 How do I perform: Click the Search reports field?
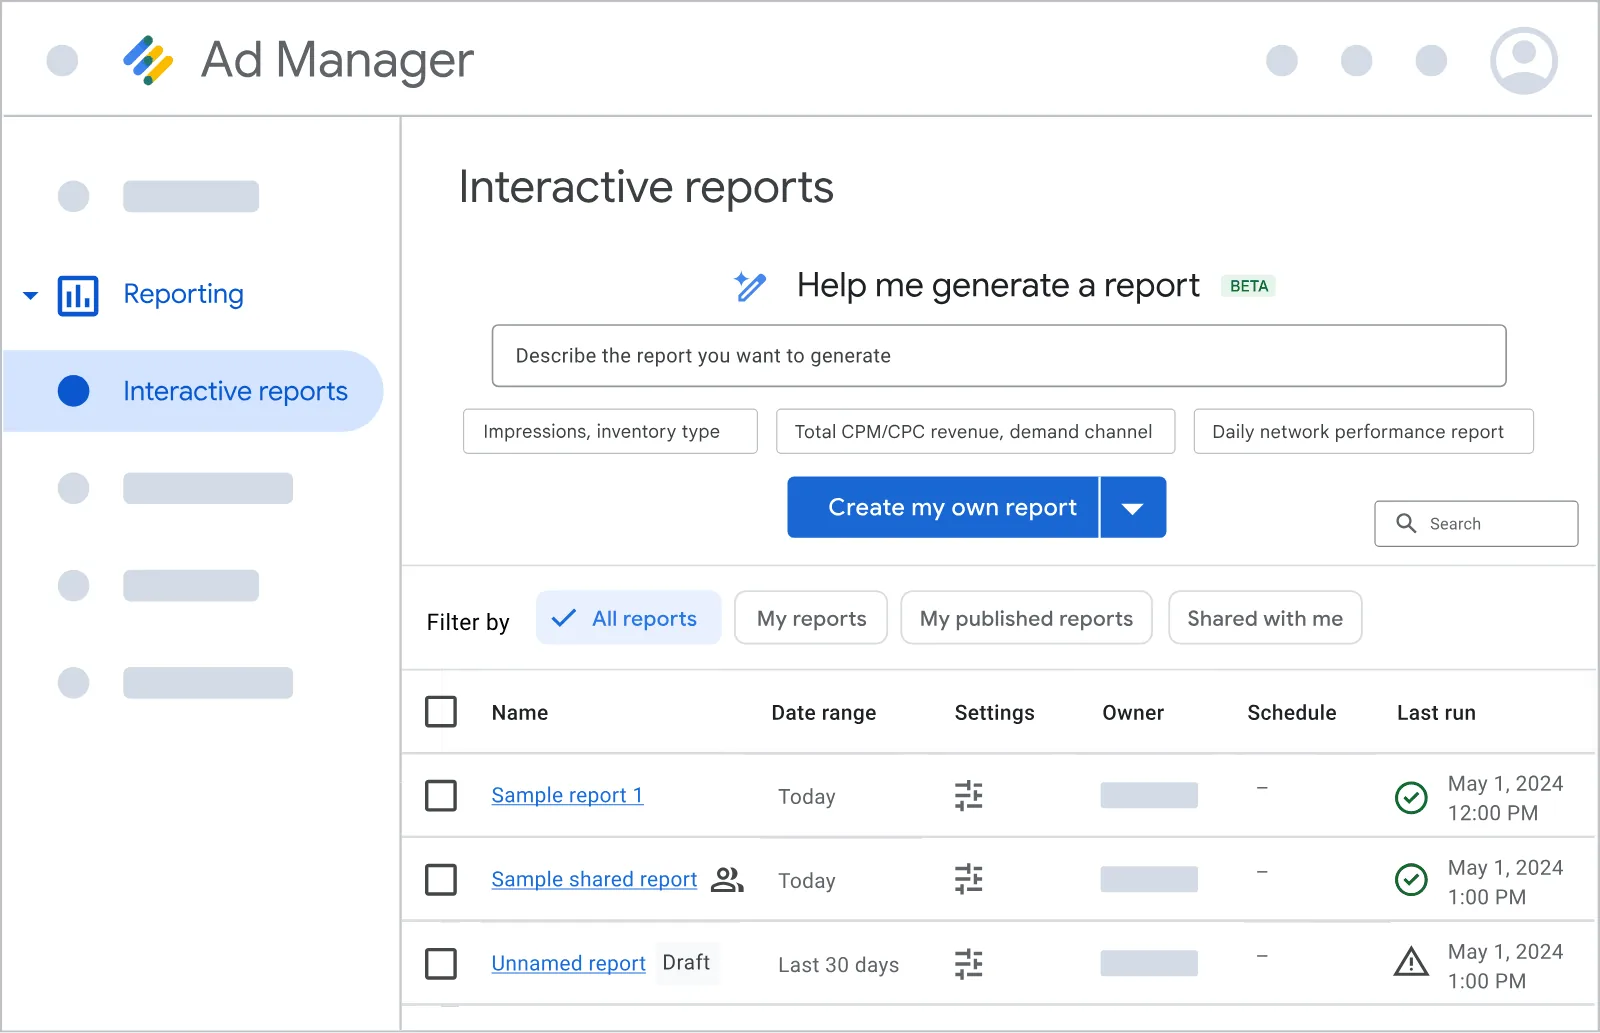tap(1476, 524)
